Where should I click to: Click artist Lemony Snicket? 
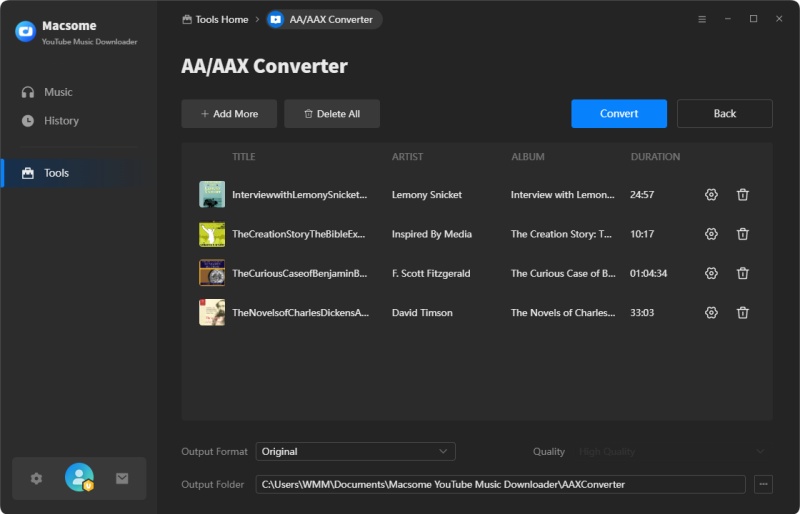coord(427,194)
